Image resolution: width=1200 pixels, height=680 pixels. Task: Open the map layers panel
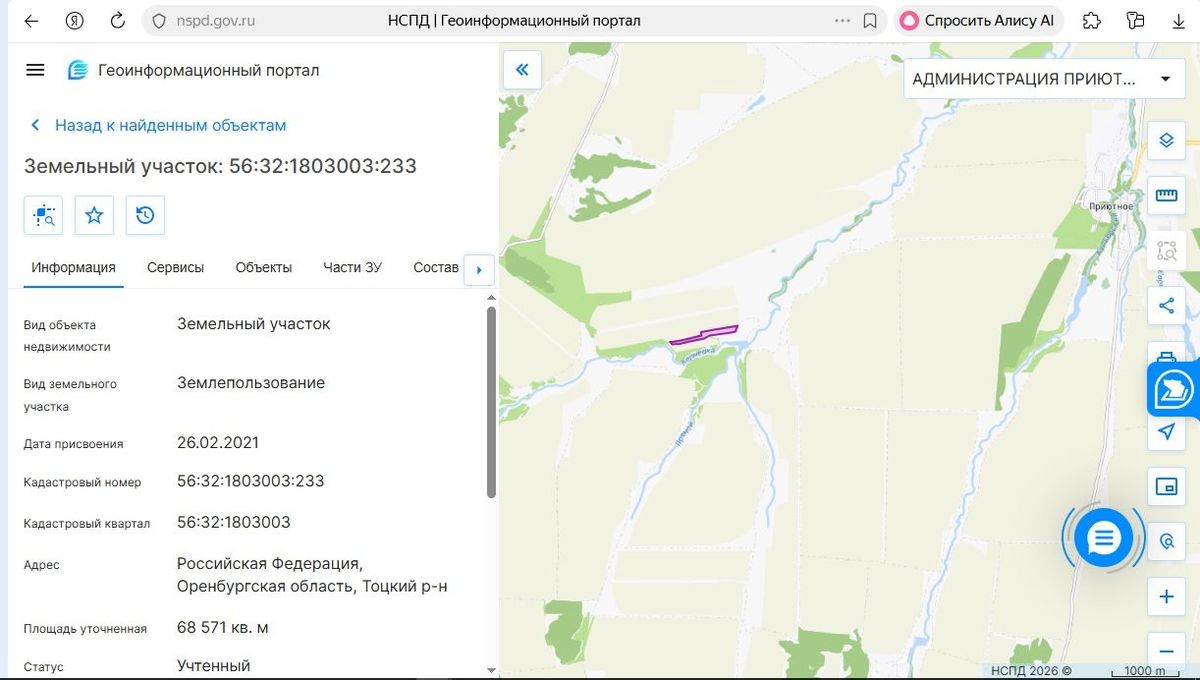coord(1166,140)
